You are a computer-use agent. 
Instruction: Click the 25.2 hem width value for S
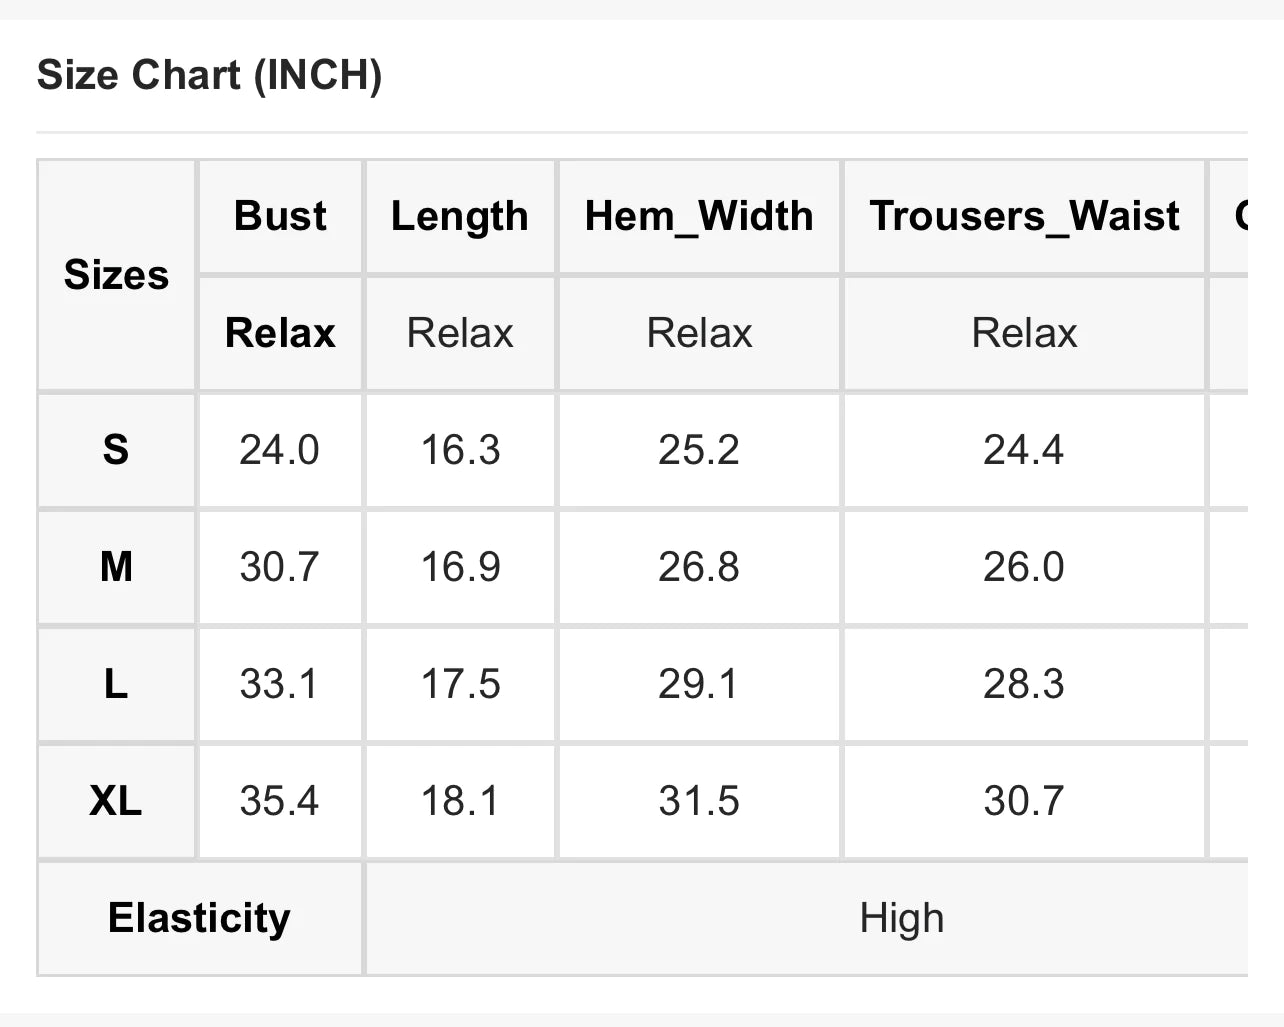[x=699, y=450]
